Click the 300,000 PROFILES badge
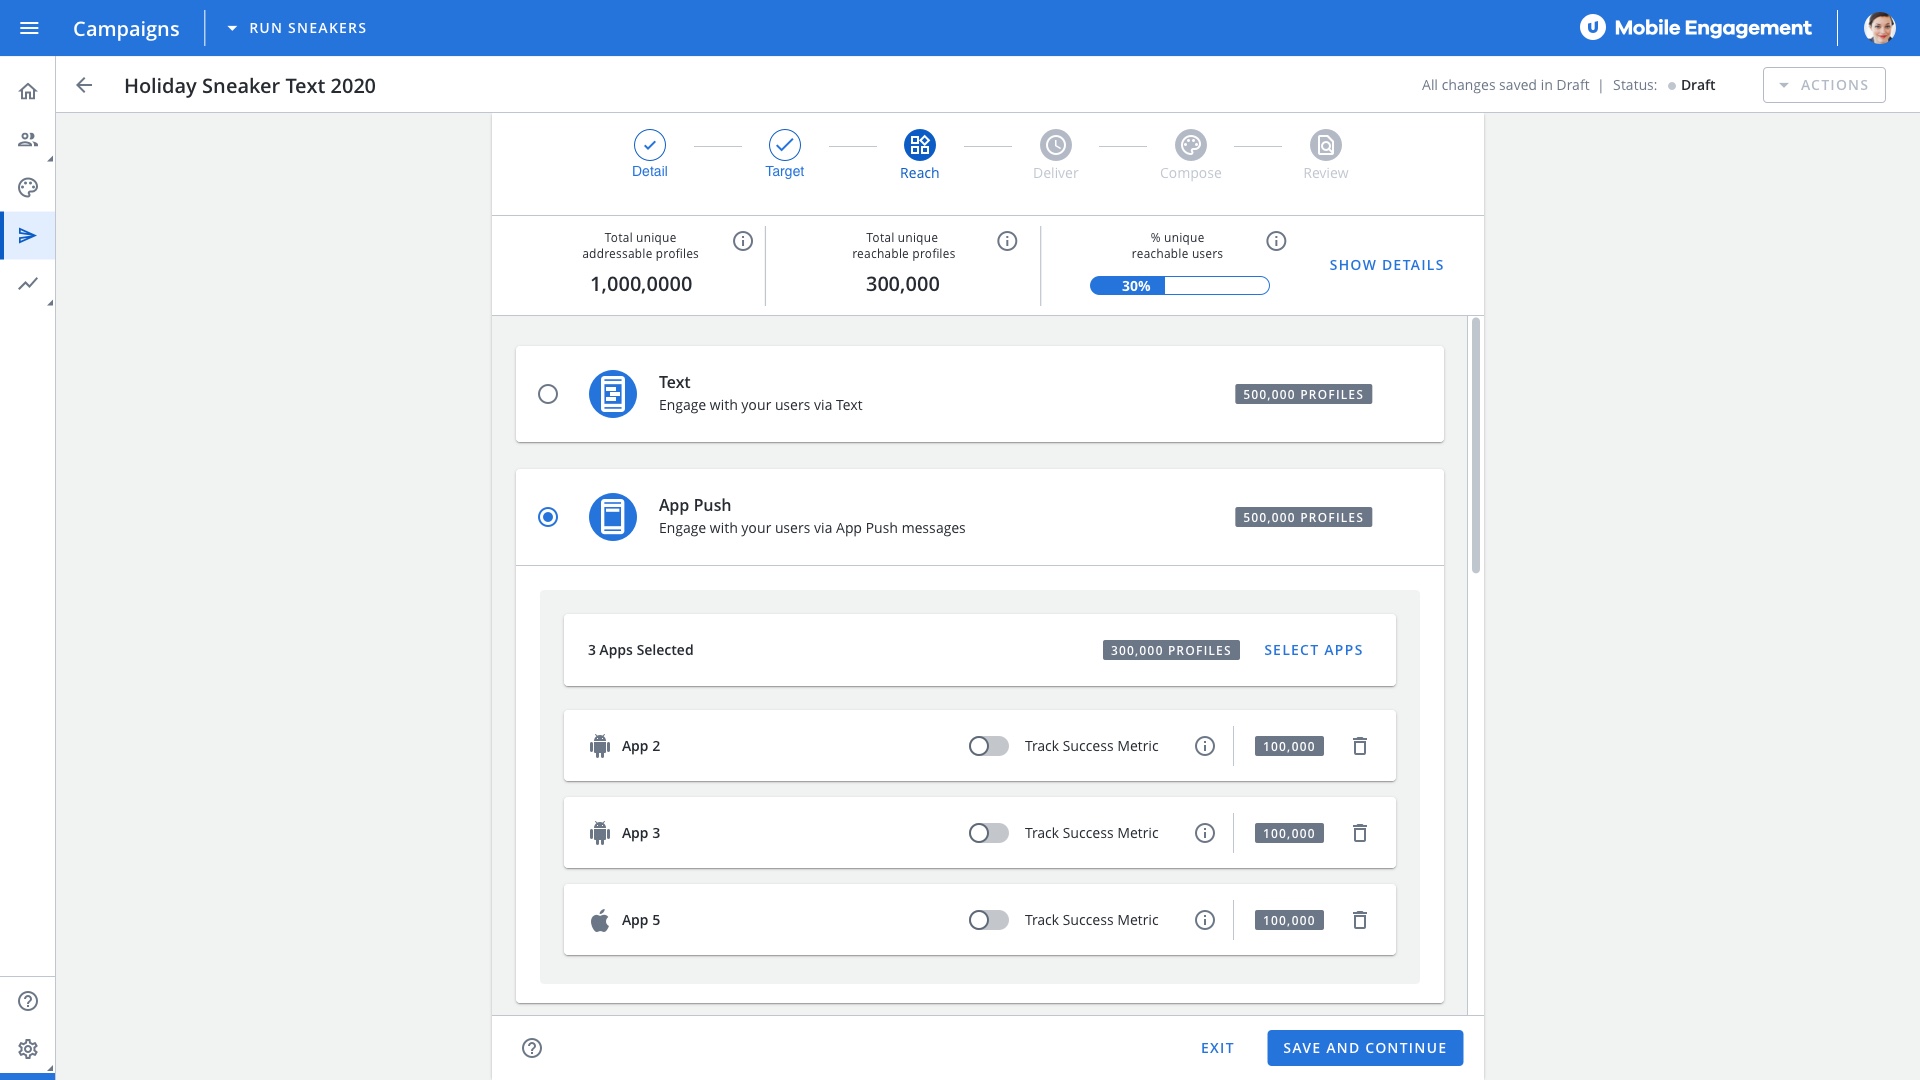 point(1171,650)
